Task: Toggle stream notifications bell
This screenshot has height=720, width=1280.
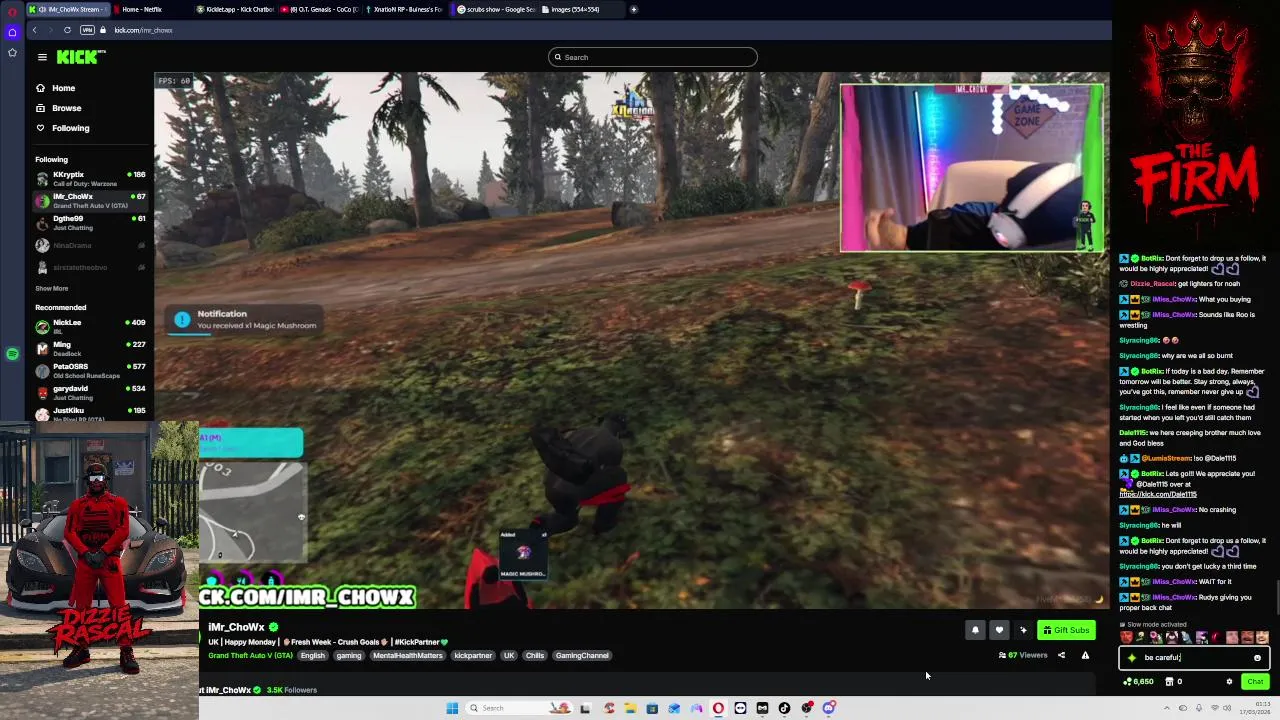Action: tap(975, 630)
